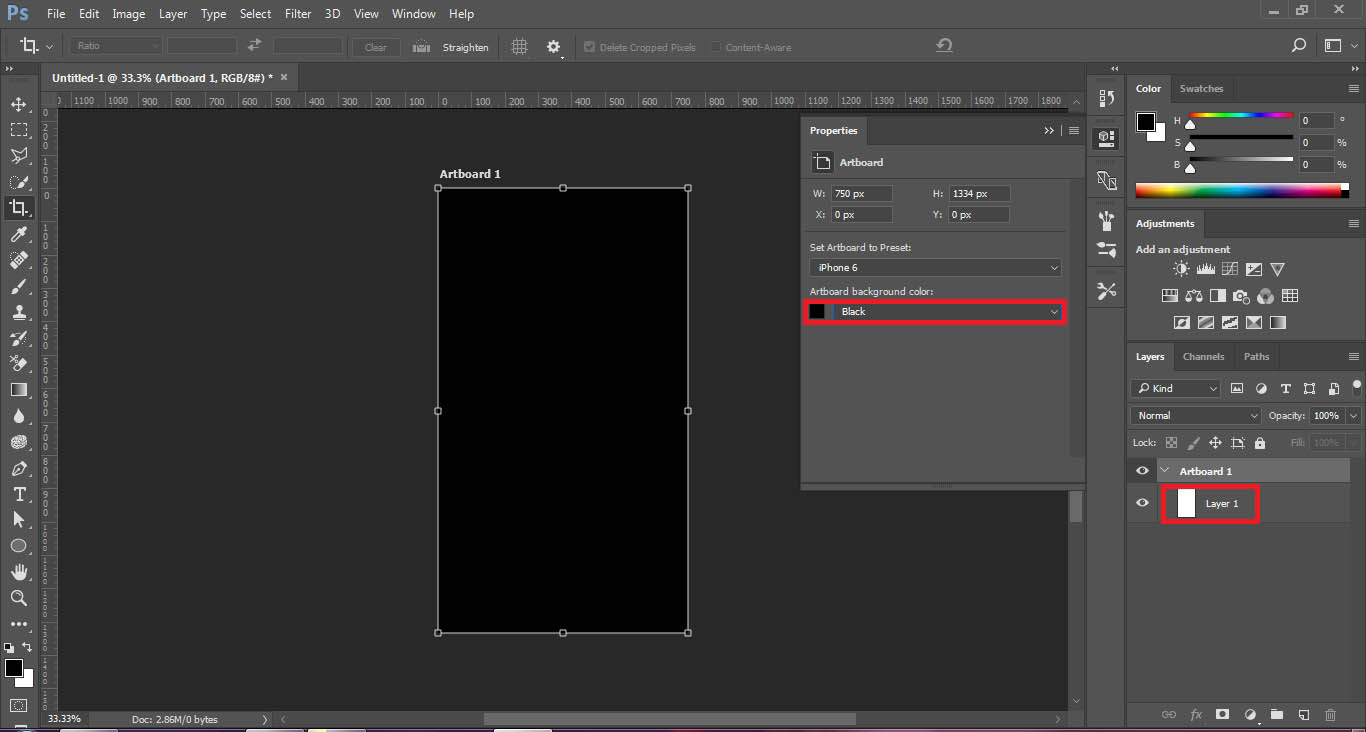1366x732 pixels.
Task: Open the Layer menu
Action: pyautogui.click(x=173, y=14)
